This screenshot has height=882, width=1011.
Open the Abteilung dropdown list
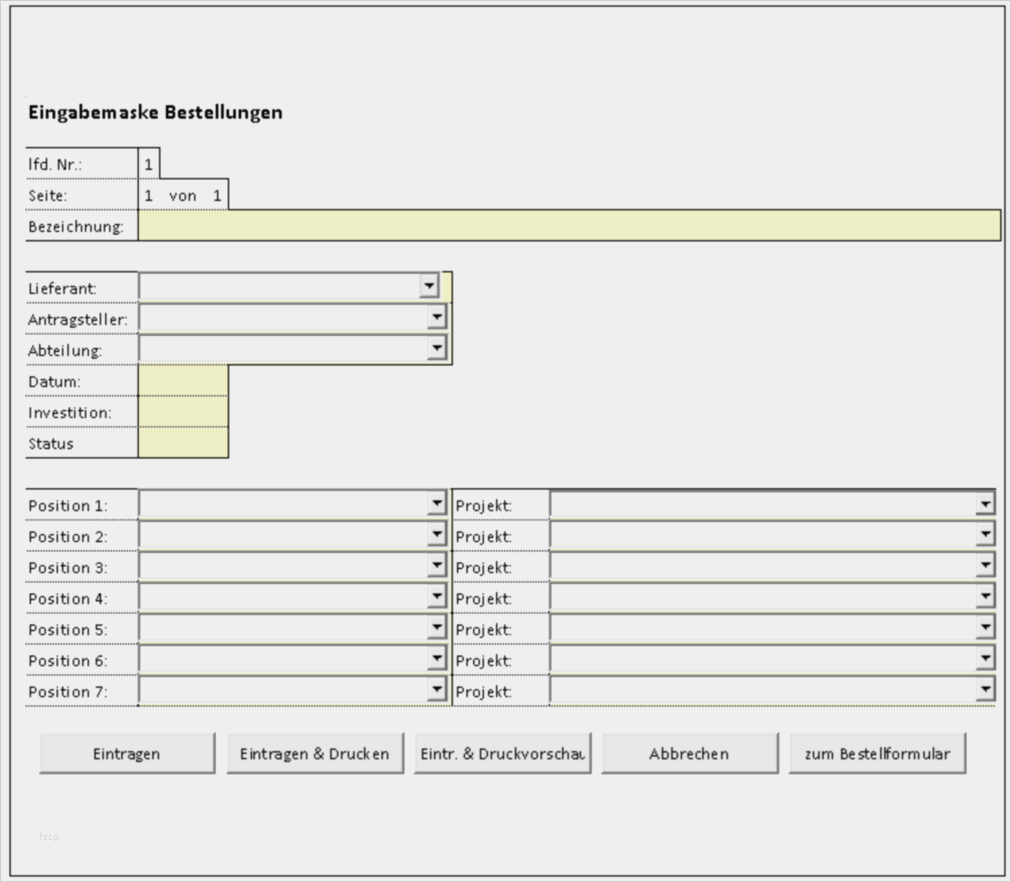tap(437, 348)
